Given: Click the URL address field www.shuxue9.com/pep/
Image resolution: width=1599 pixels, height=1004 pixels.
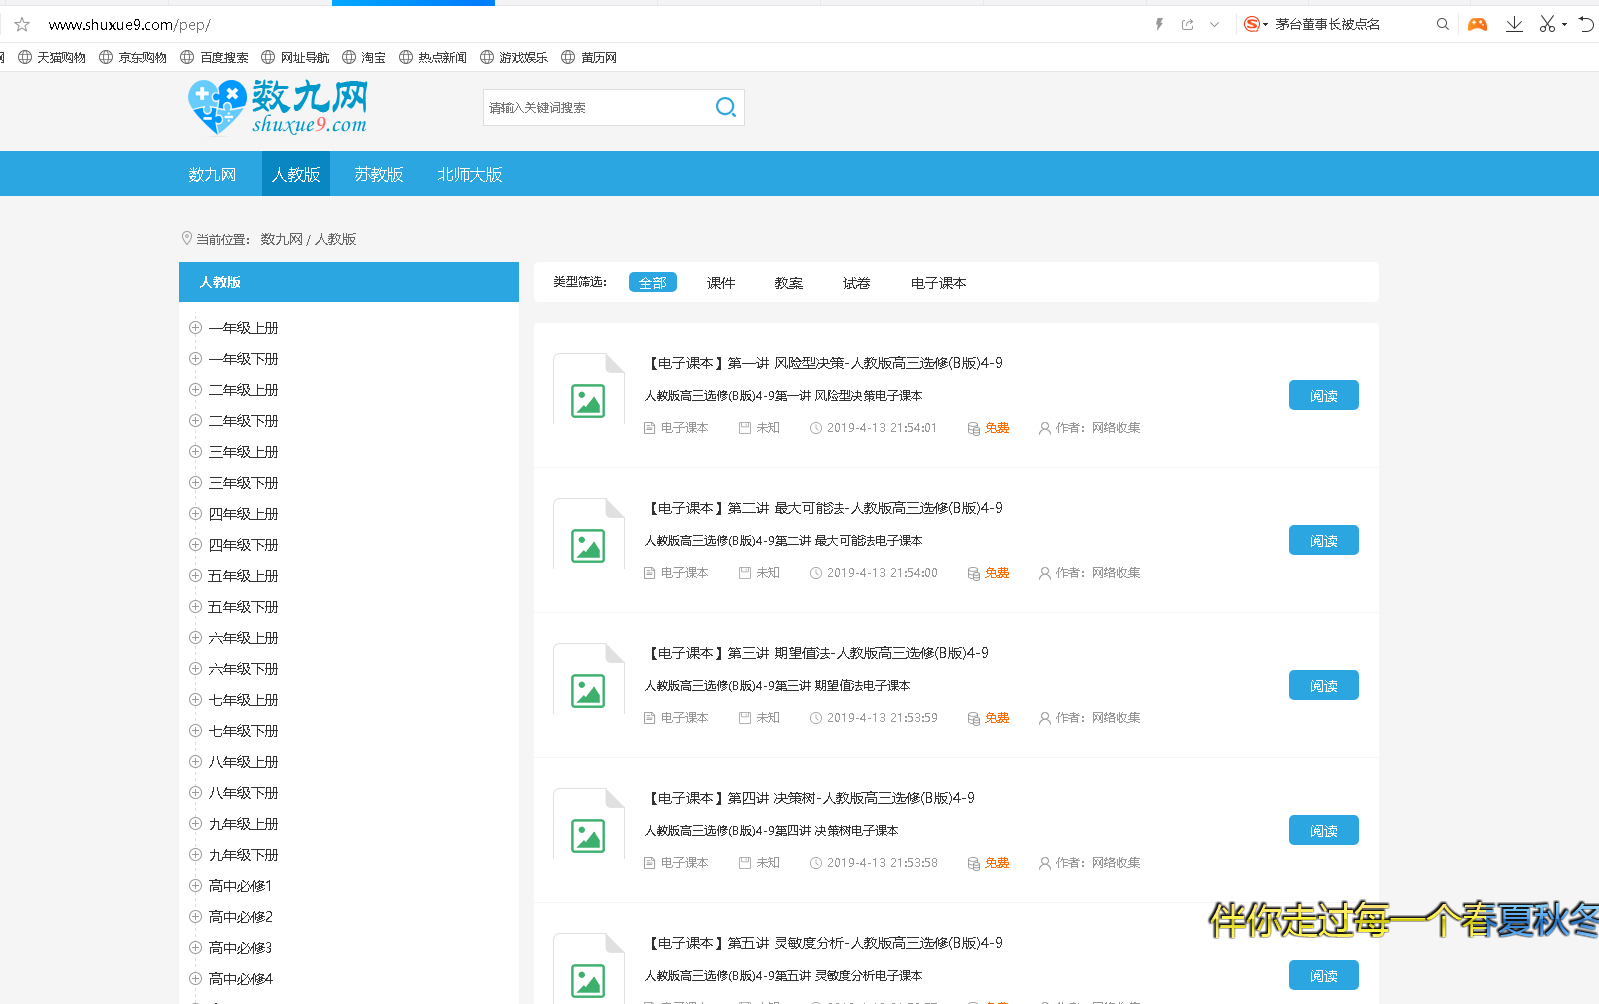Looking at the screenshot, I should pos(130,24).
